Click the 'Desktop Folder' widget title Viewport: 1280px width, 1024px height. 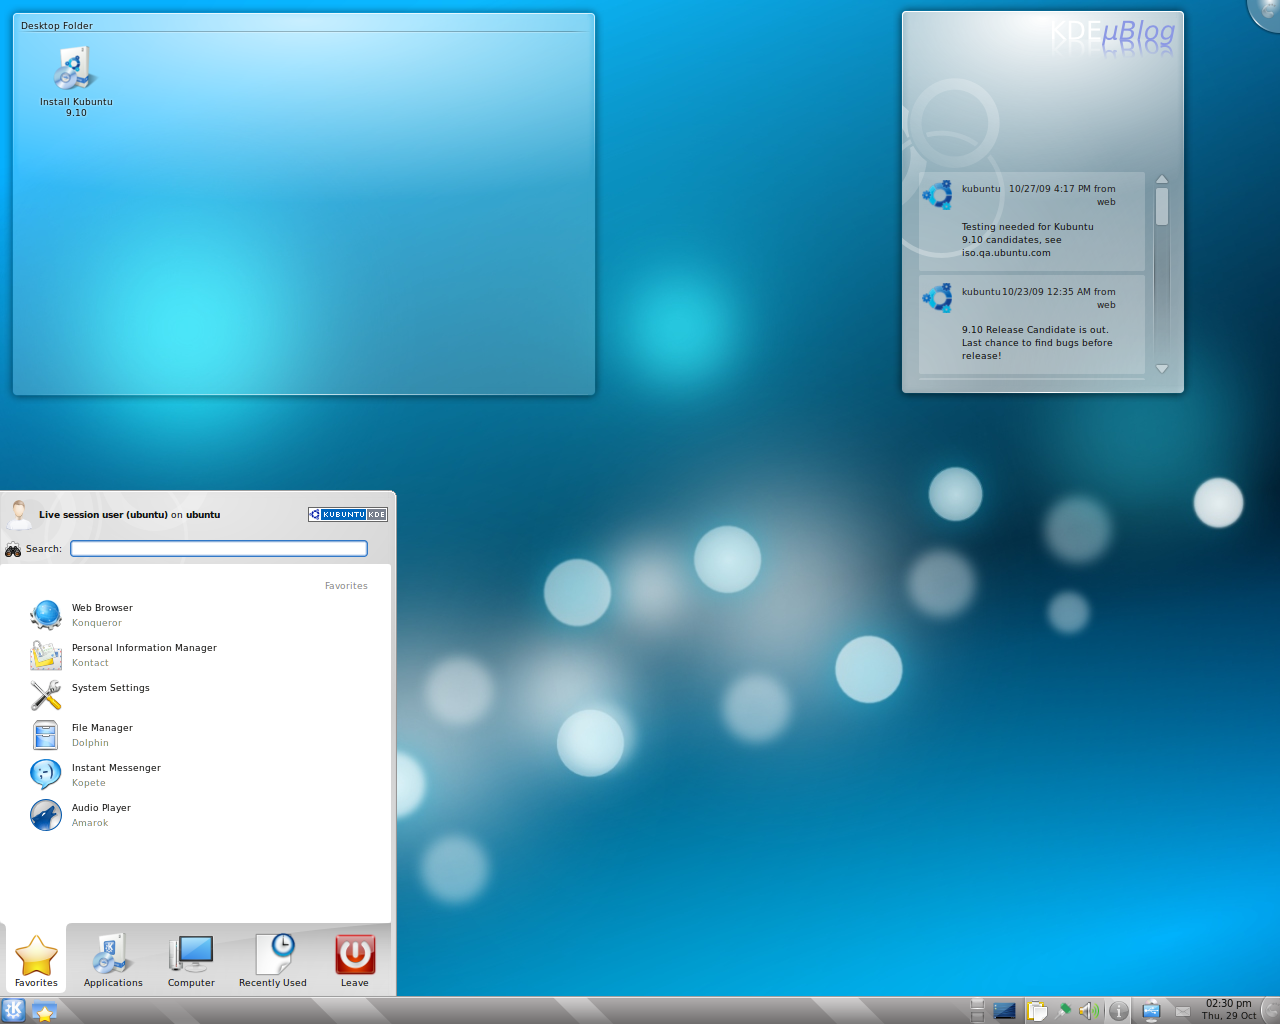pos(57,26)
